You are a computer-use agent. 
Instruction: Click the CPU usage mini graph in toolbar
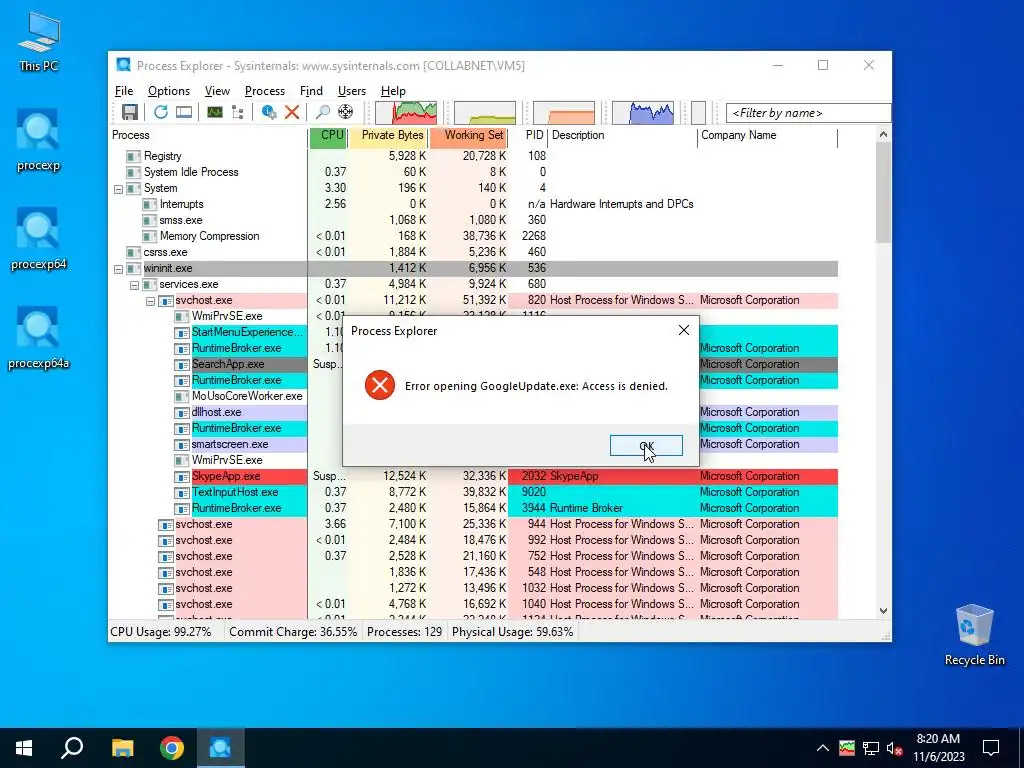(406, 112)
